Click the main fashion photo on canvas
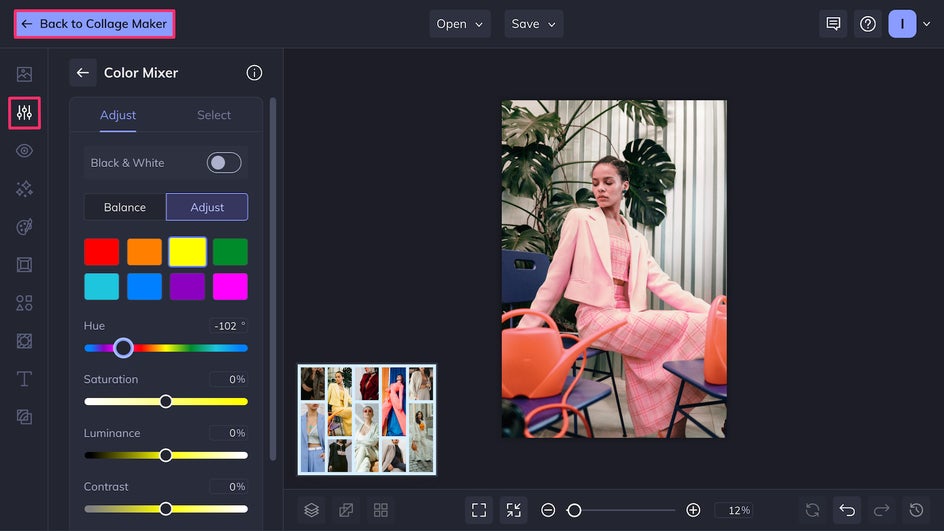Image resolution: width=944 pixels, height=531 pixels. (x=614, y=269)
